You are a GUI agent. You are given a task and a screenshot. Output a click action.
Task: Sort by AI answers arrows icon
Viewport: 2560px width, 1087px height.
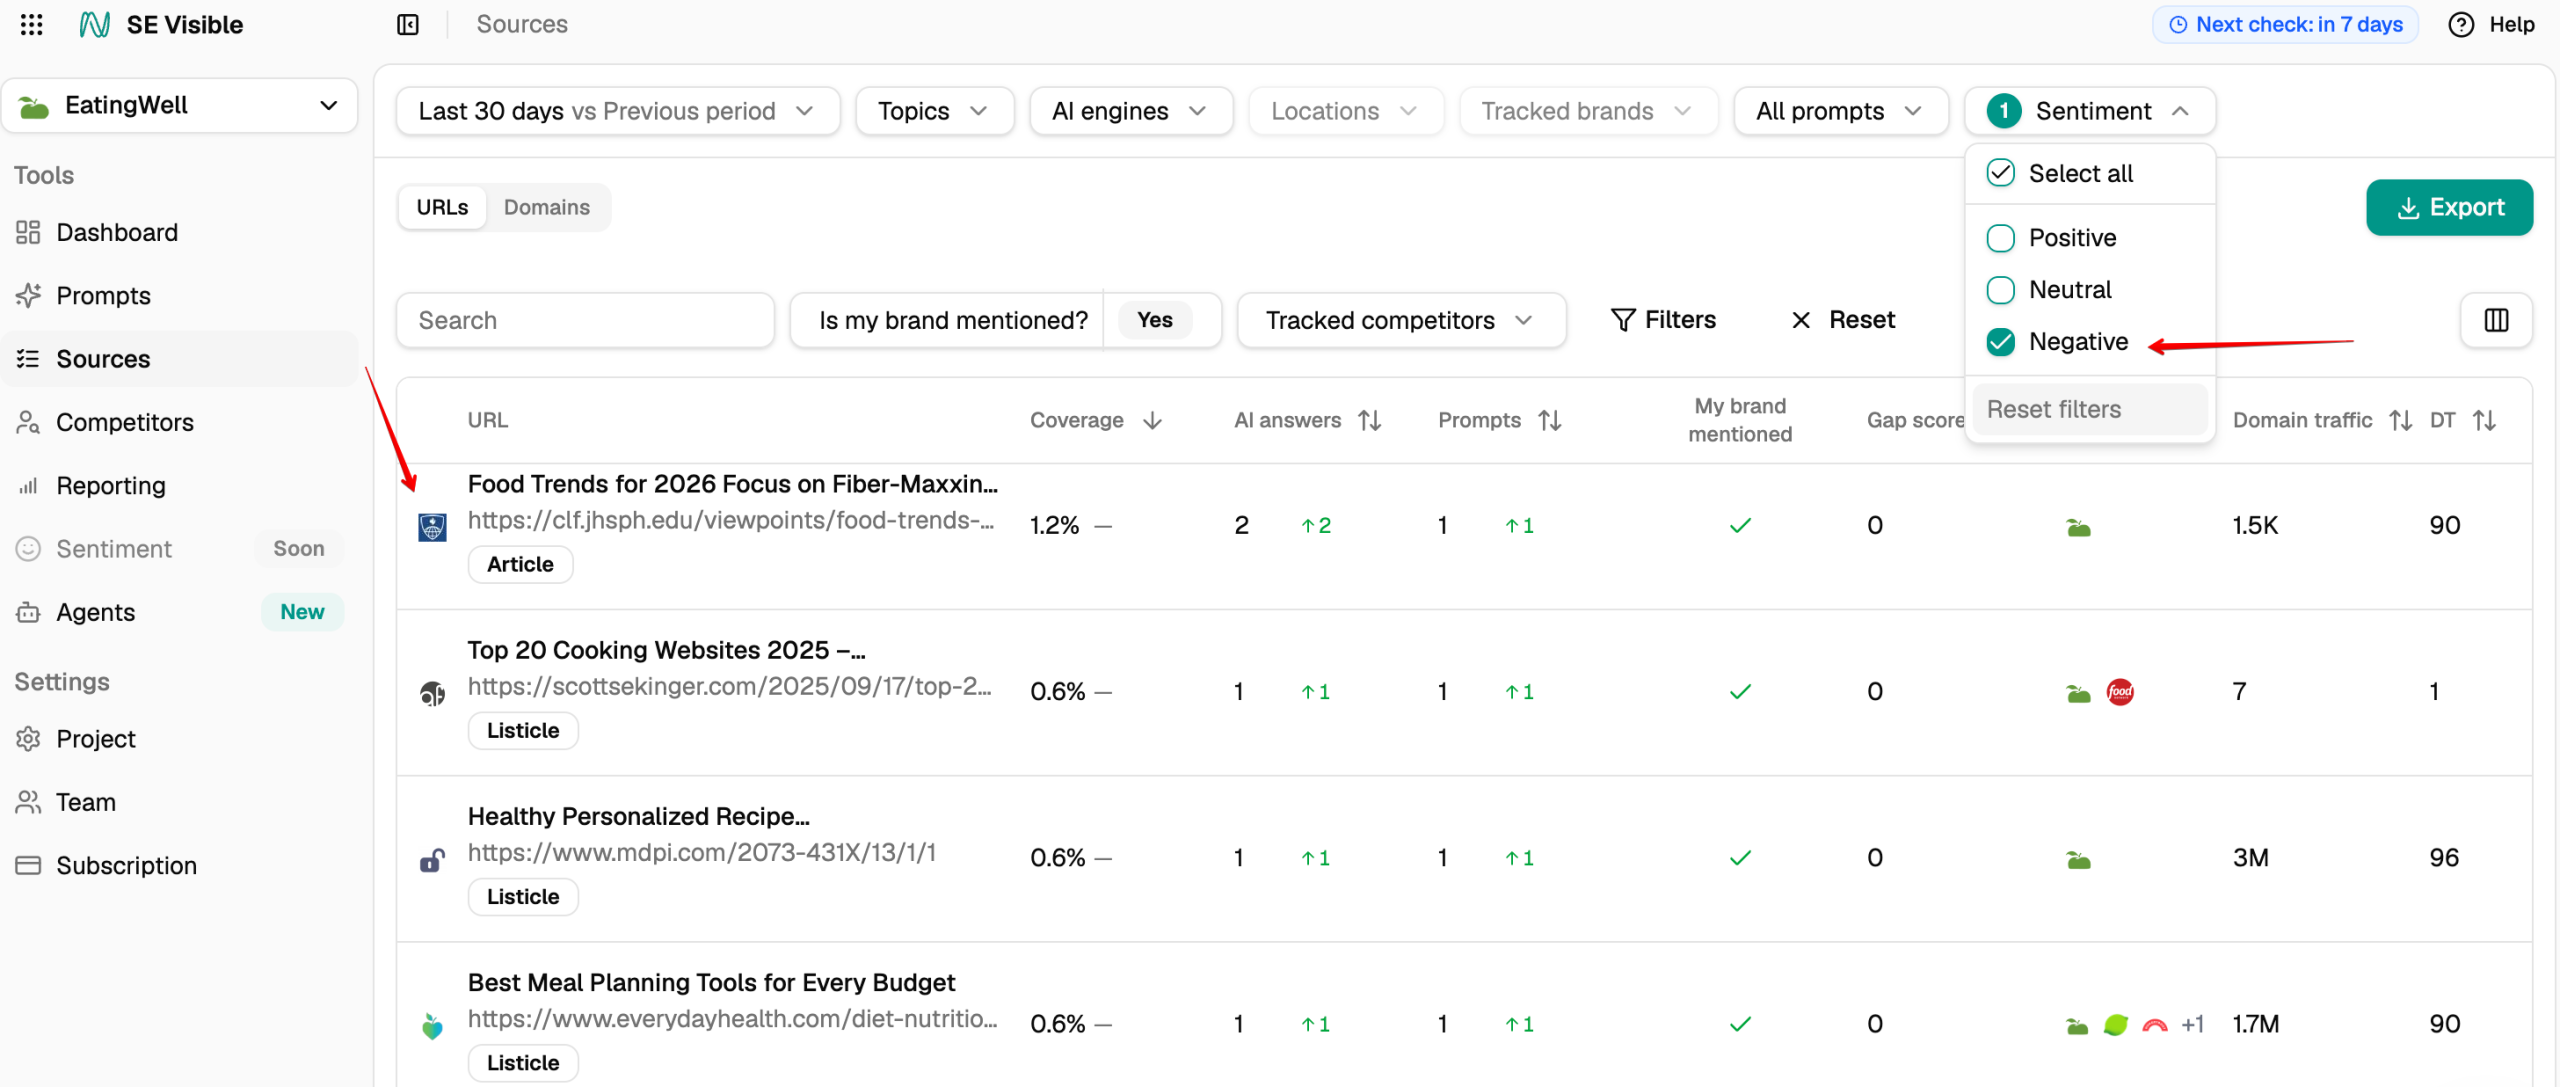pyautogui.click(x=1370, y=420)
